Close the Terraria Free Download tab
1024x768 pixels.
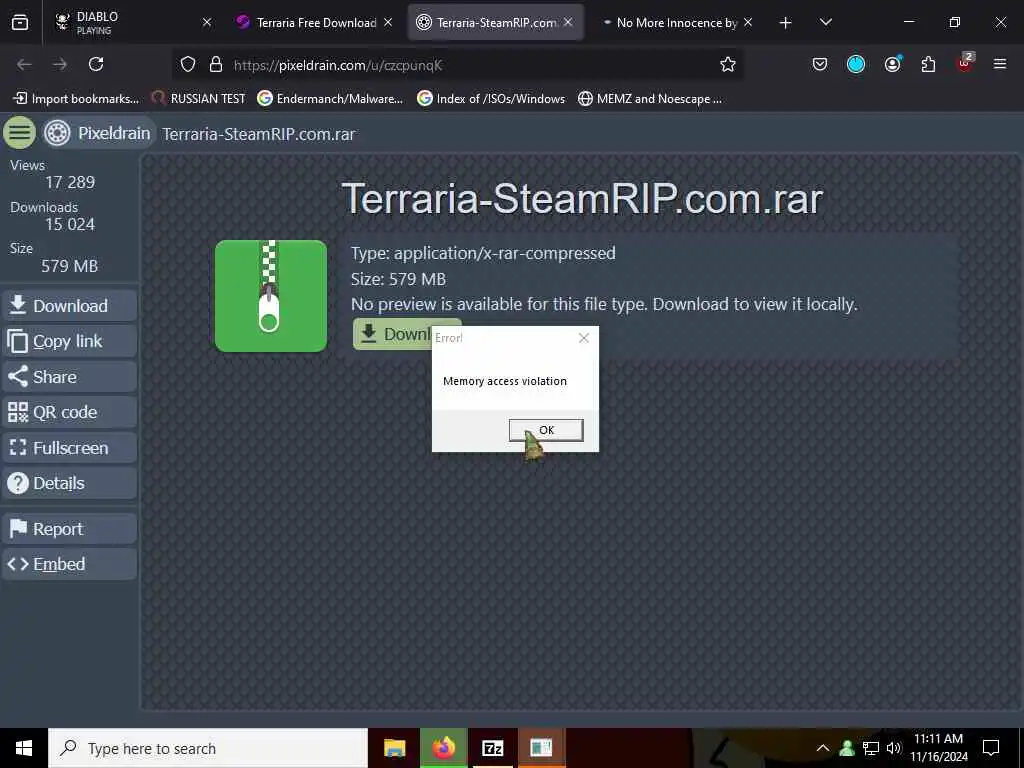388,22
